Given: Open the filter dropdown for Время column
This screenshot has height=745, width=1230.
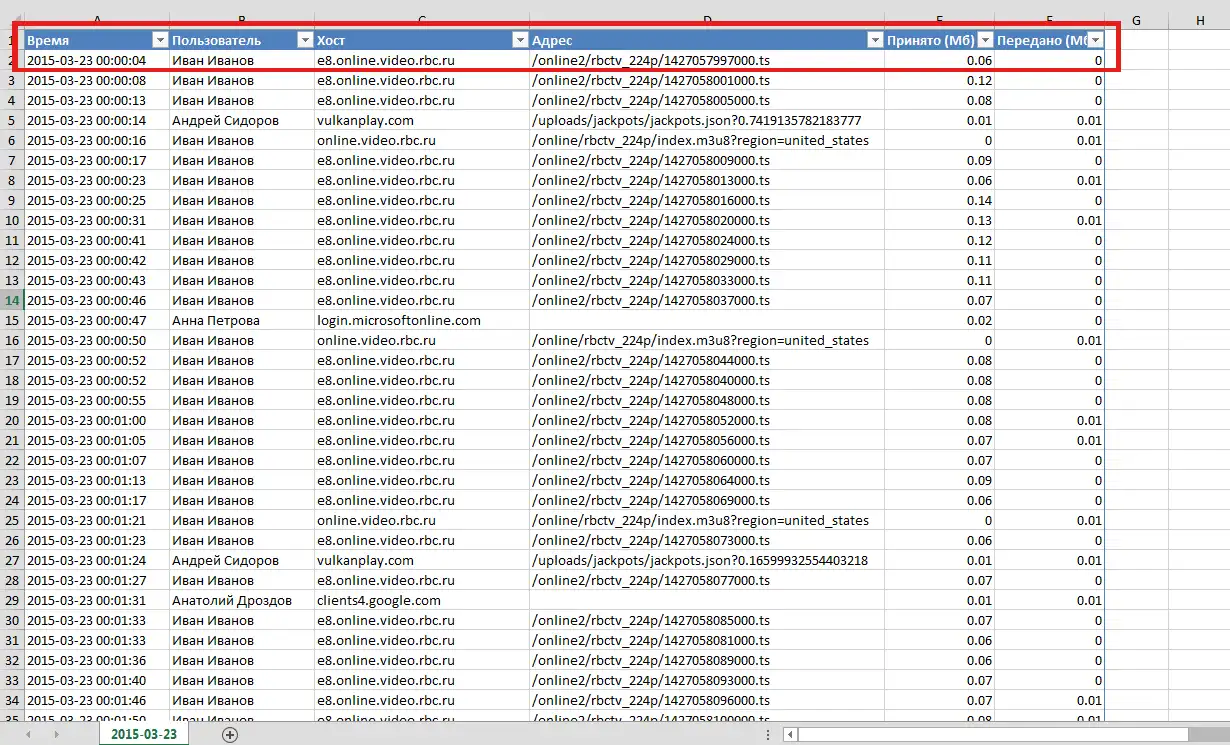Looking at the screenshot, I should click(x=159, y=40).
